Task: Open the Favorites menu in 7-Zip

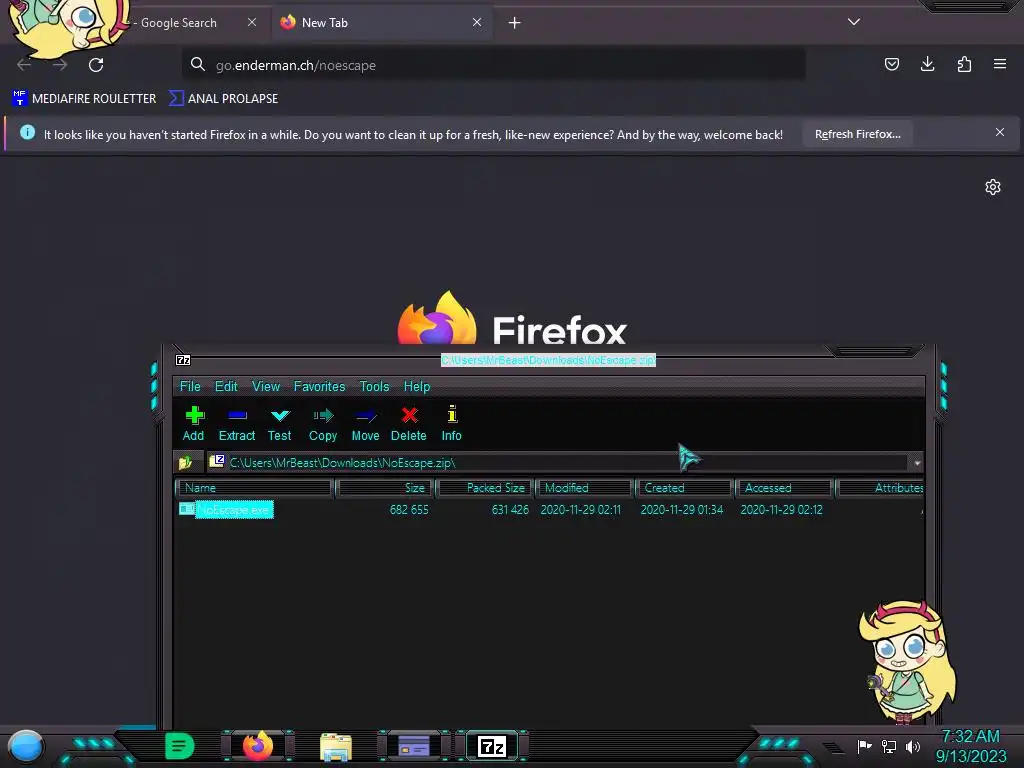Action: coord(319,387)
